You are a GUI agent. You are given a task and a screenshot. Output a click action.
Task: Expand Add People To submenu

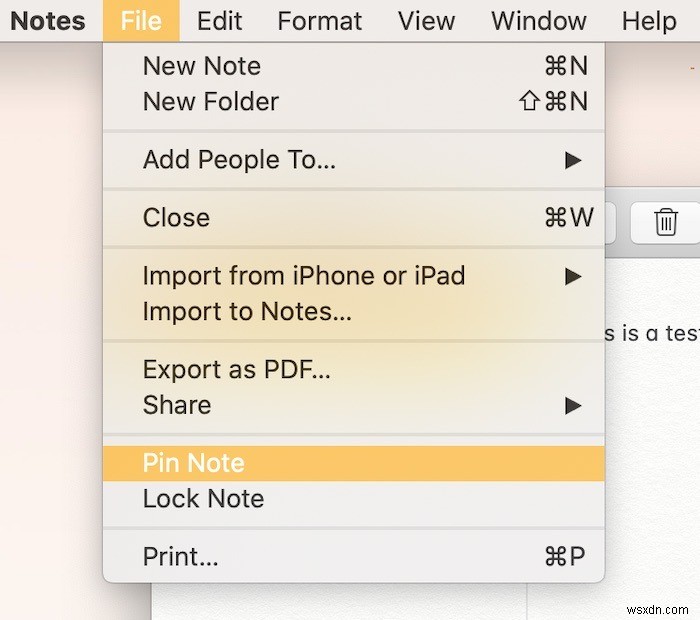click(x=354, y=160)
